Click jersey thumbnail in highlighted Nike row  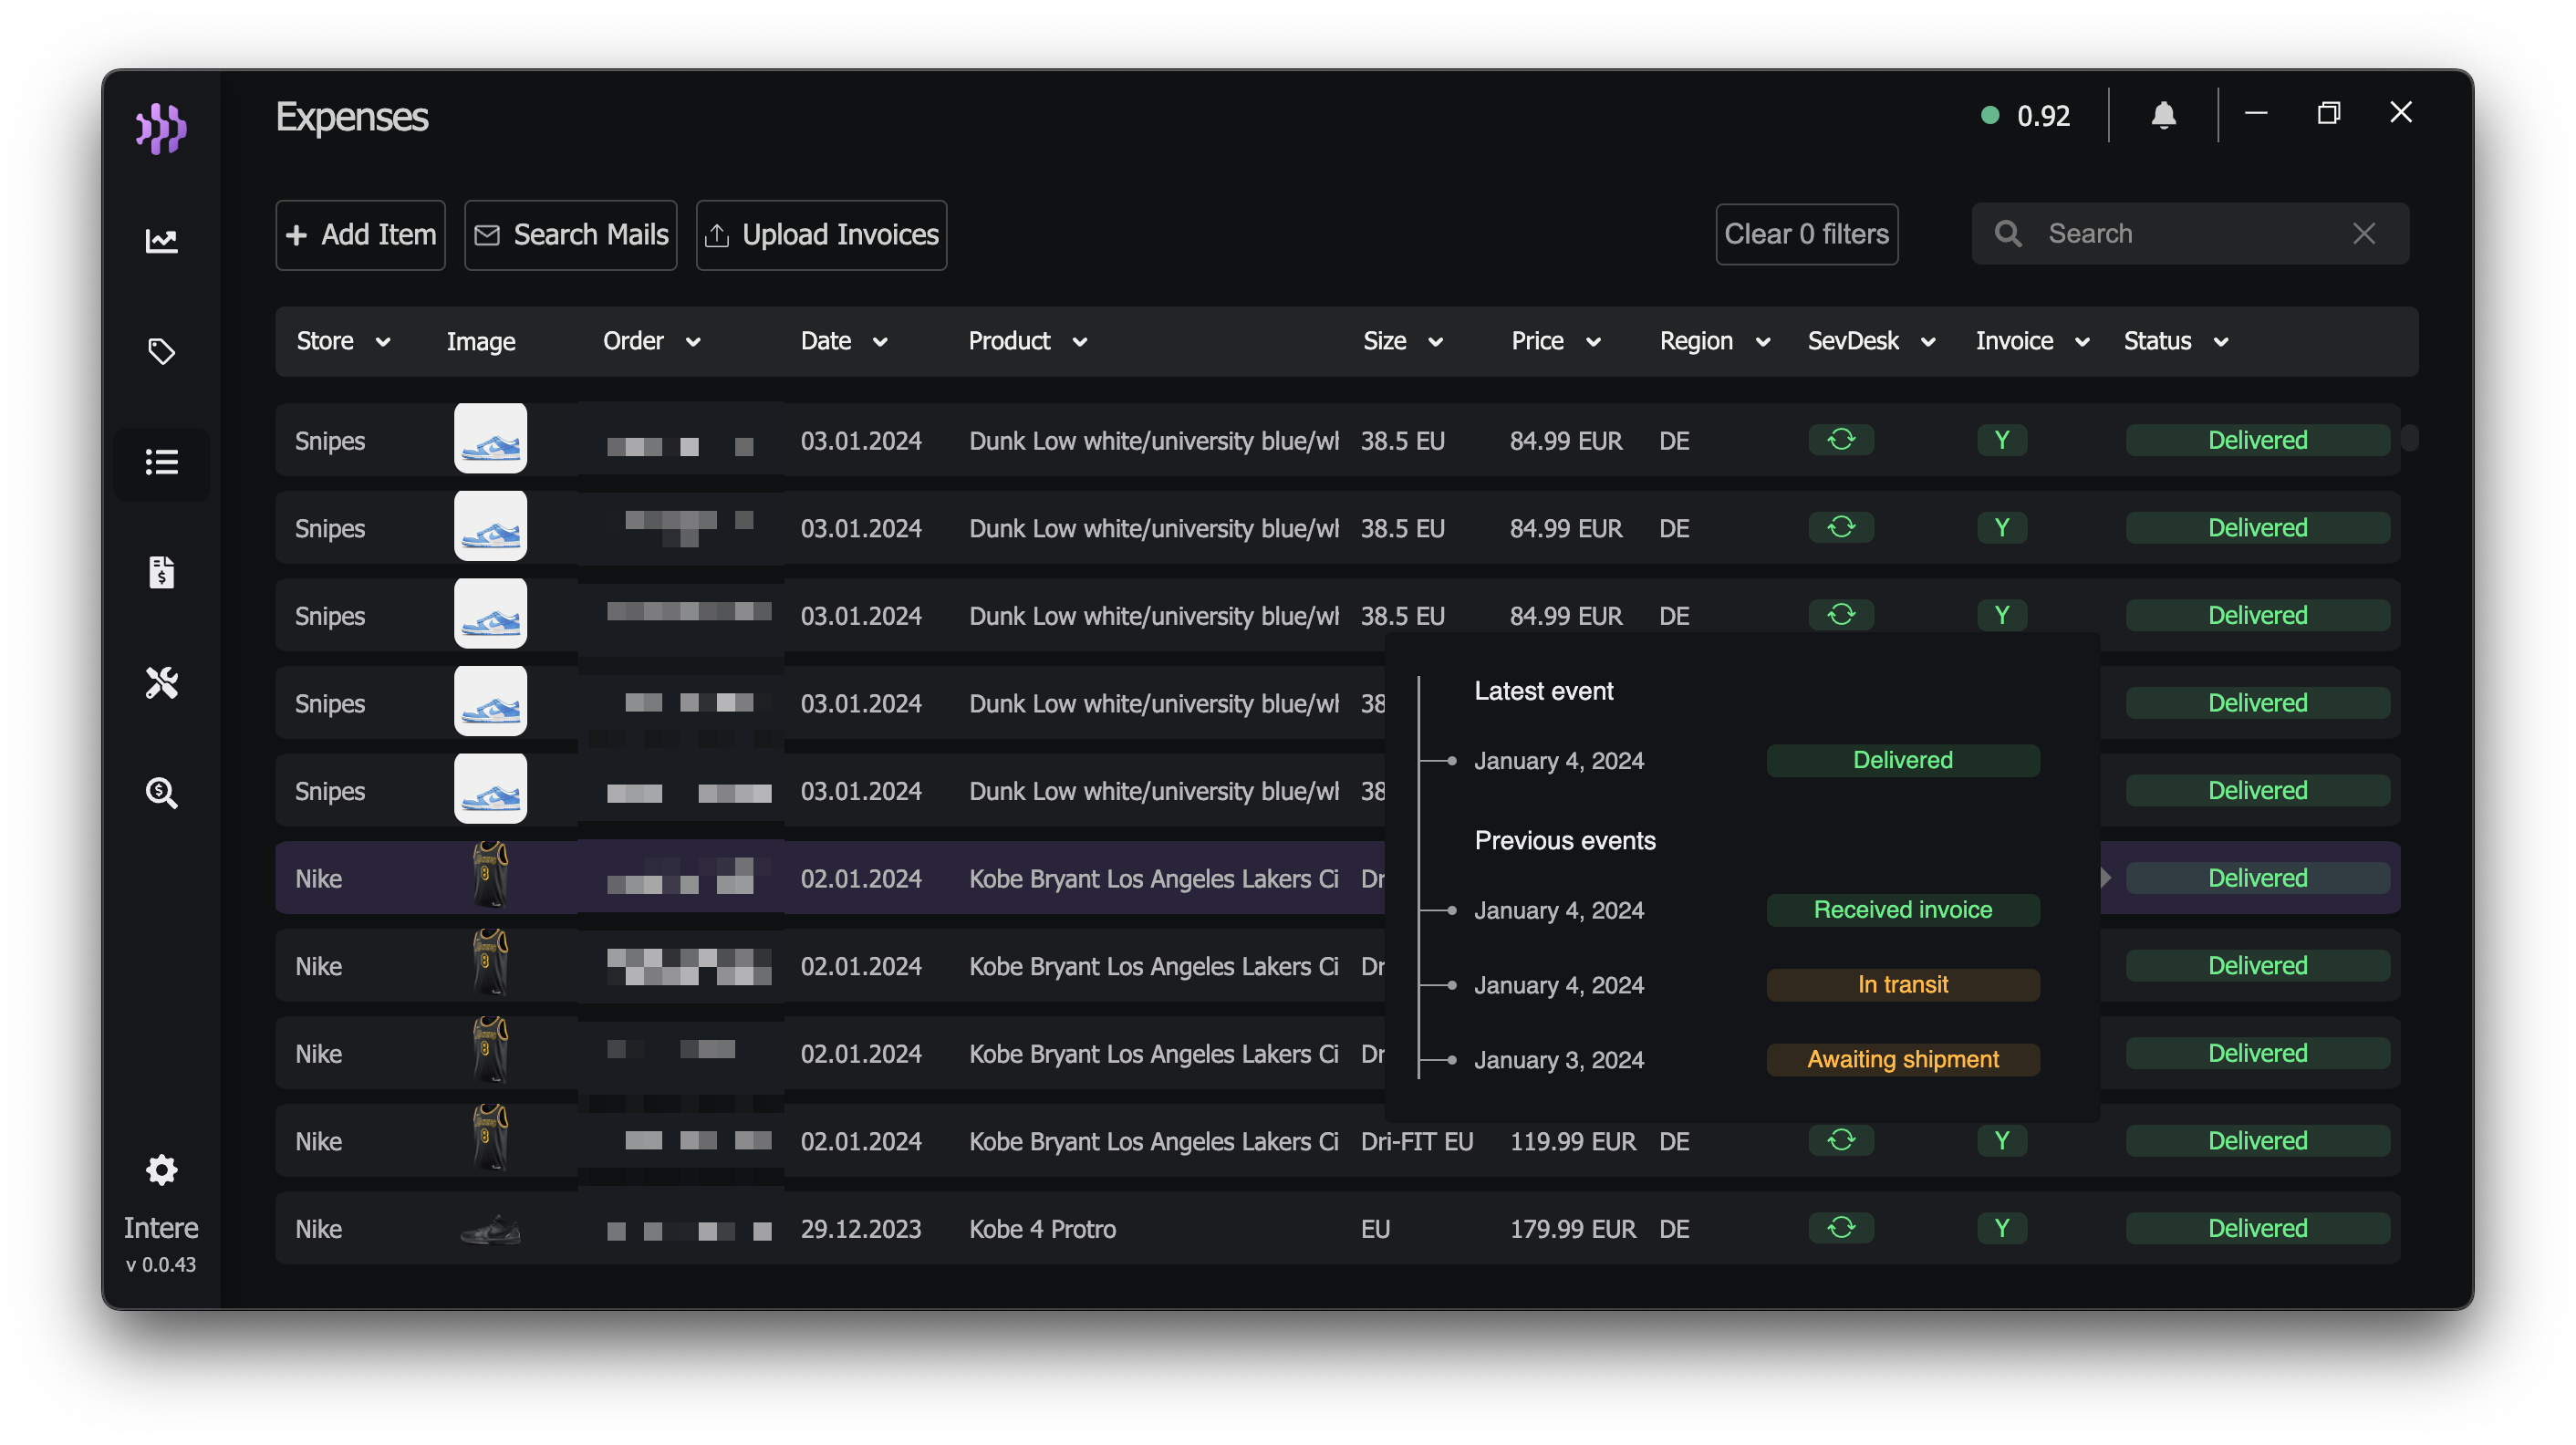tap(490, 875)
